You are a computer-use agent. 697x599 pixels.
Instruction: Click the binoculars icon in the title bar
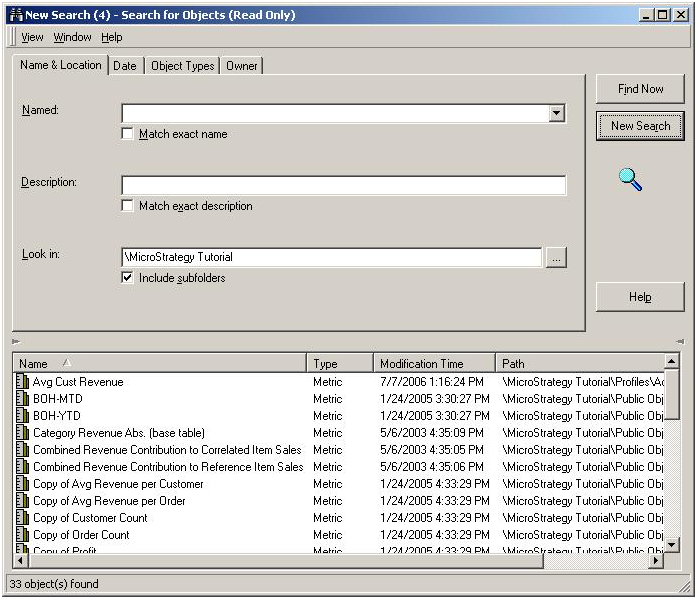click(x=16, y=15)
